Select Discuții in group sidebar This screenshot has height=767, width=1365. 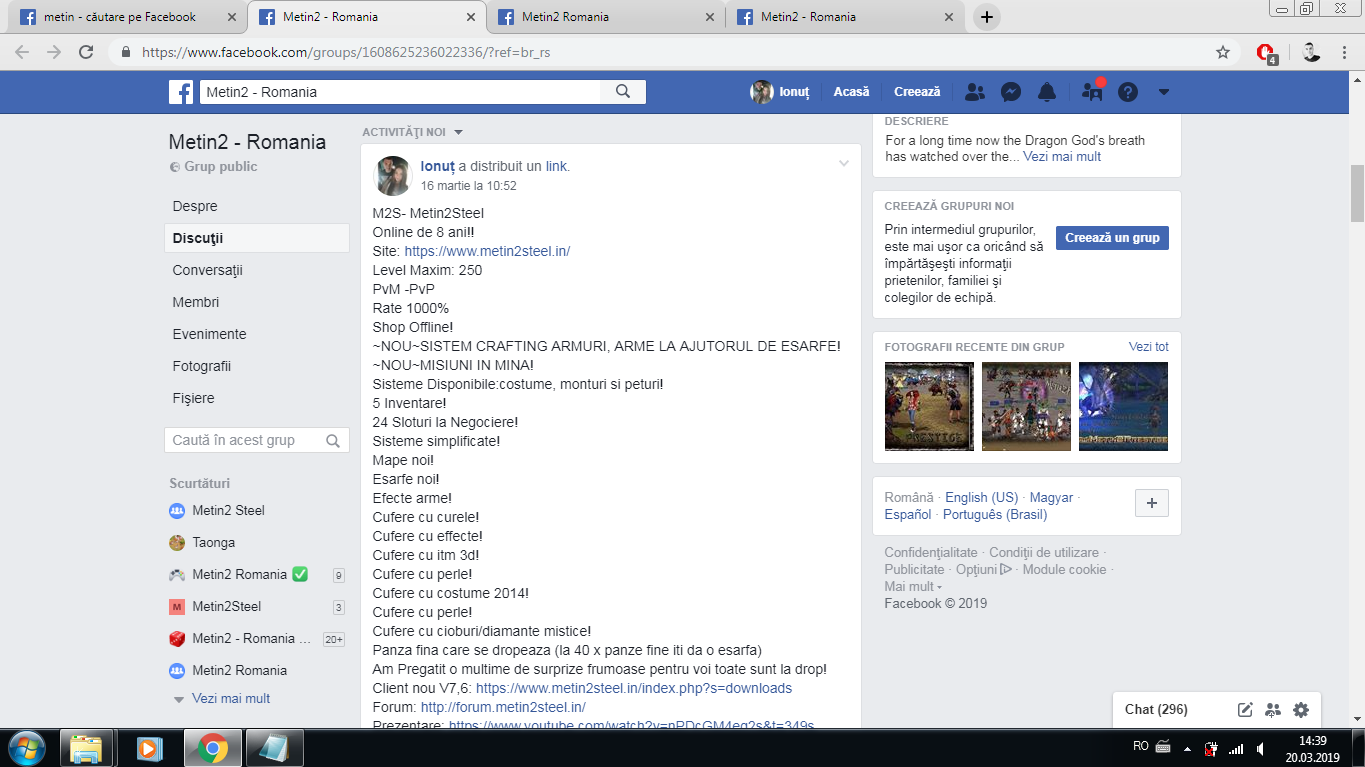(257, 238)
